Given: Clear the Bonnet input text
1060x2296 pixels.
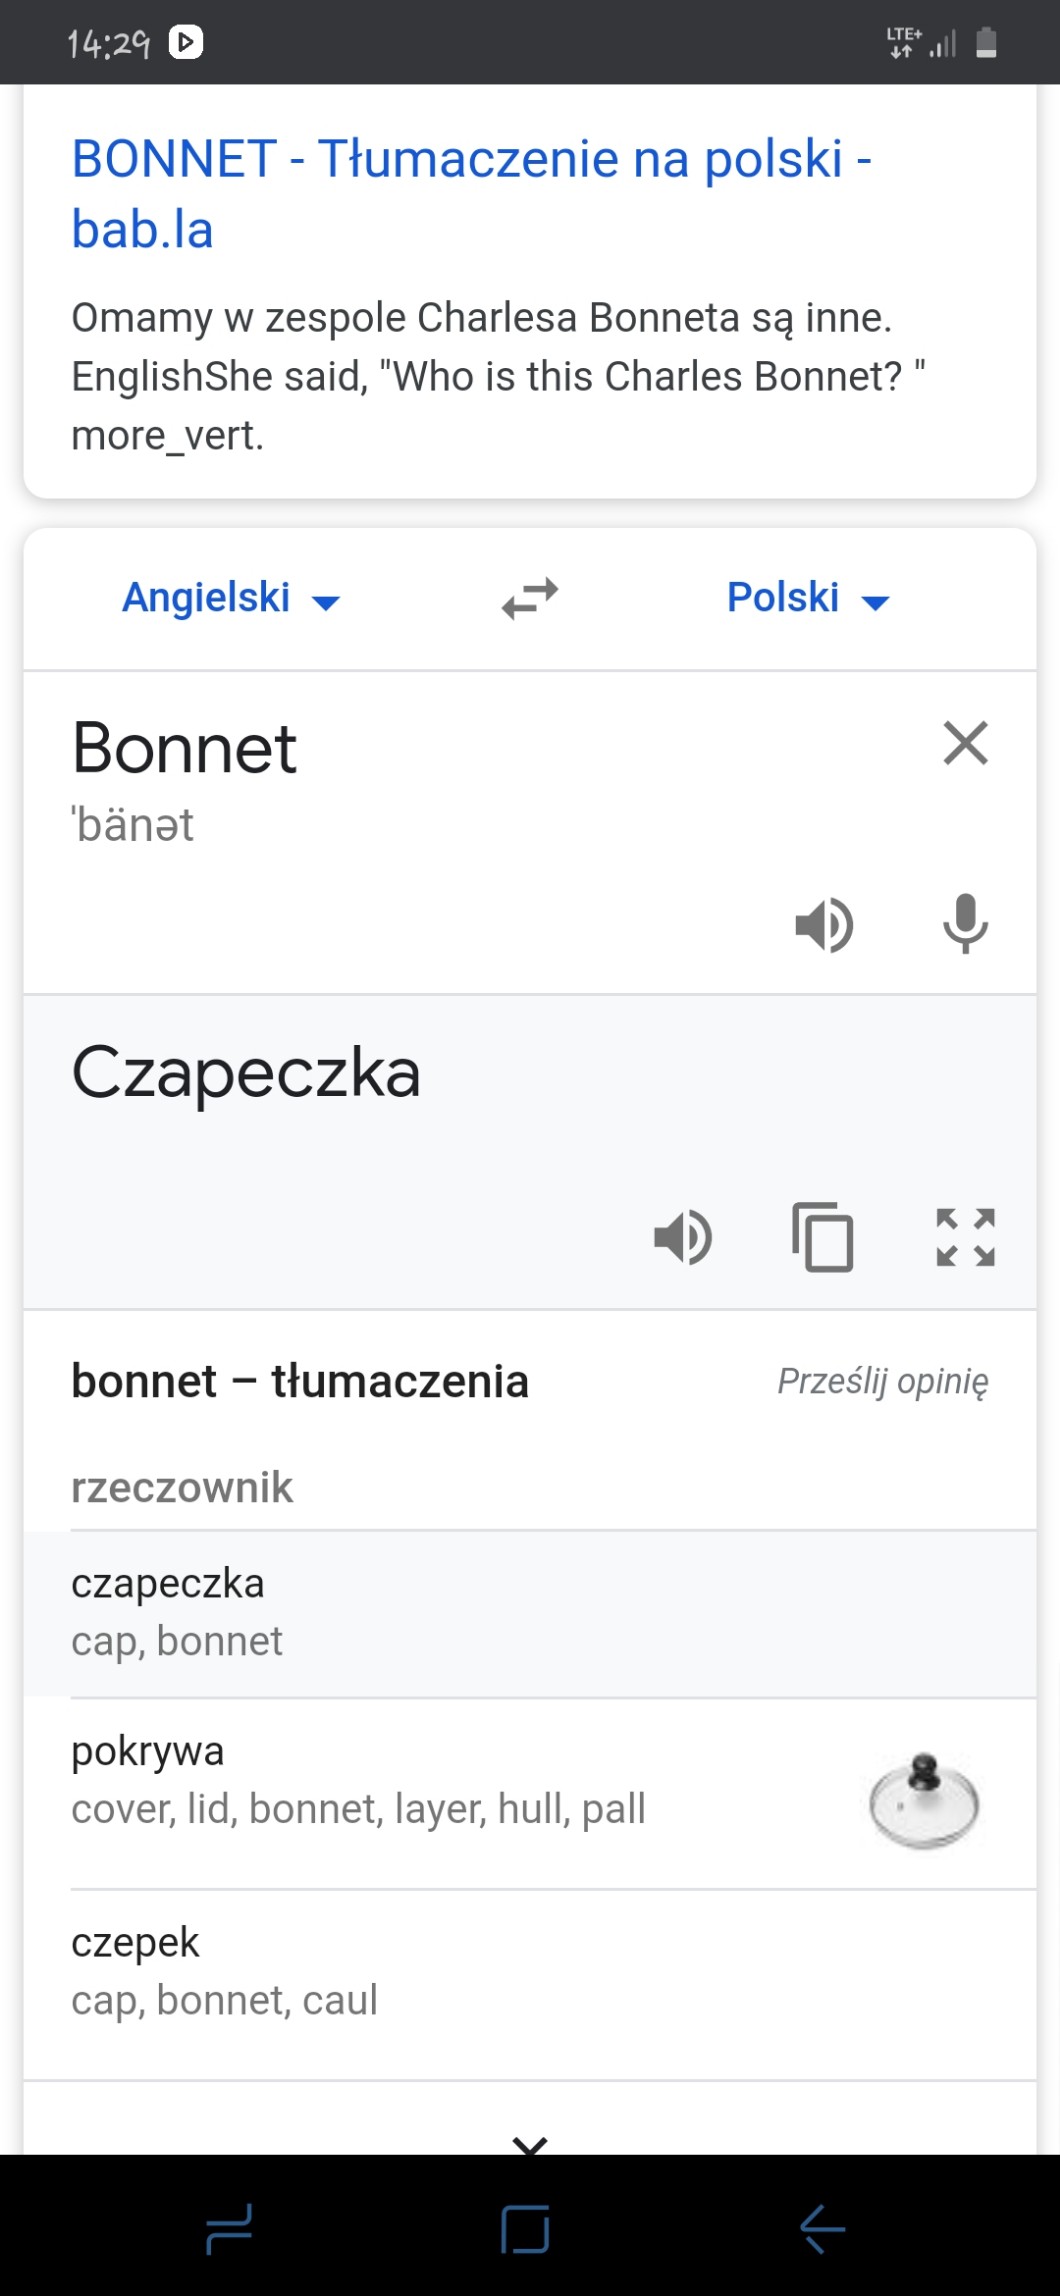Looking at the screenshot, I should (x=965, y=743).
